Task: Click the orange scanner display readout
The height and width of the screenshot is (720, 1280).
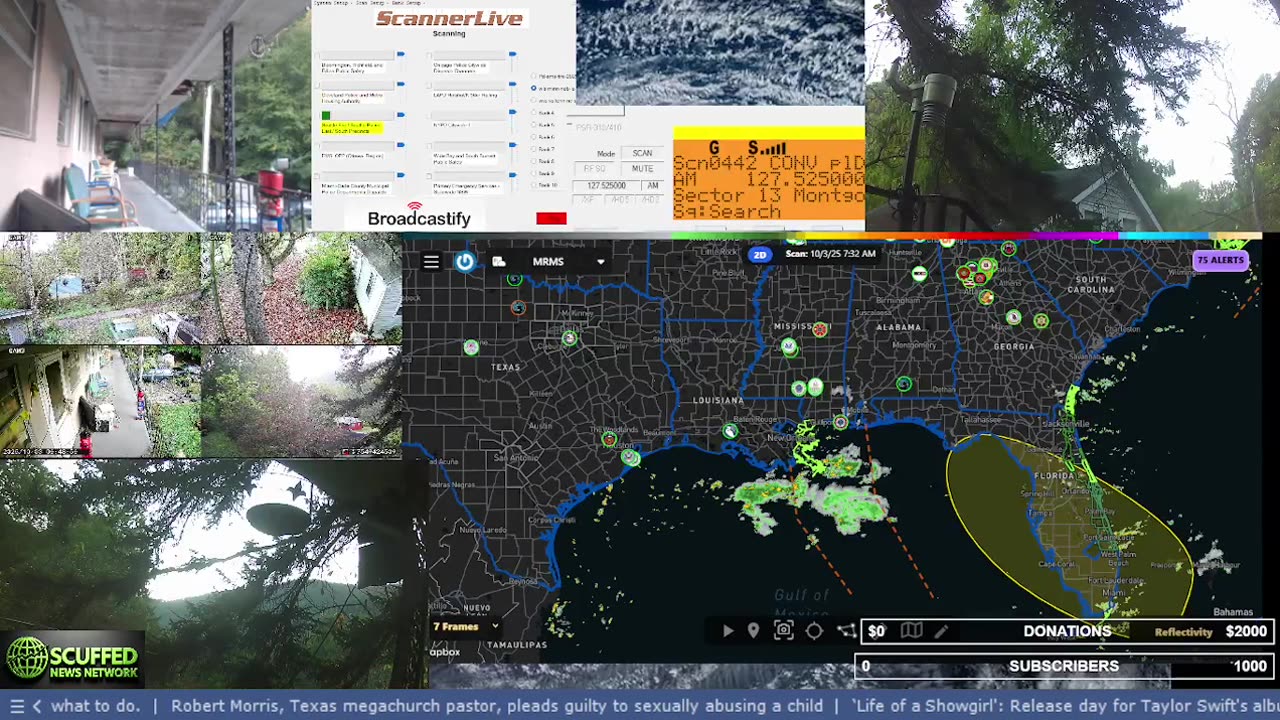Action: (768, 179)
